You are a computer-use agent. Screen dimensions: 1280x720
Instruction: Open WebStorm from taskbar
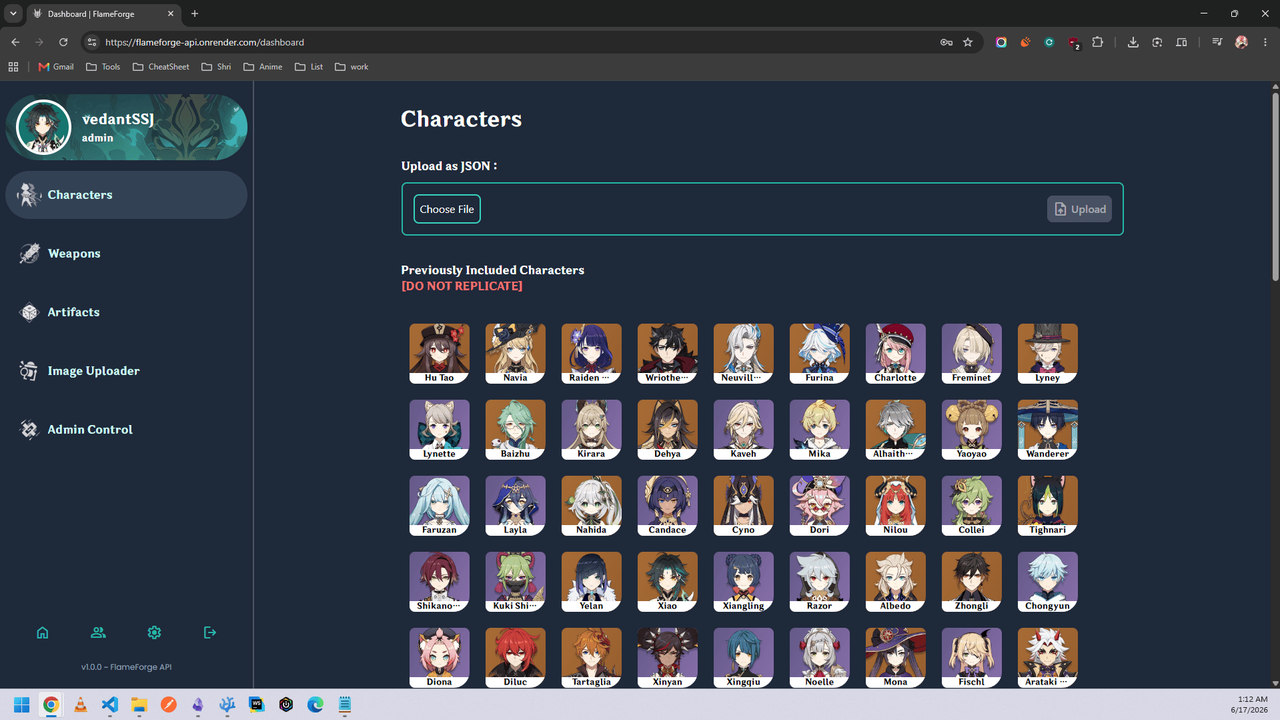(257, 705)
